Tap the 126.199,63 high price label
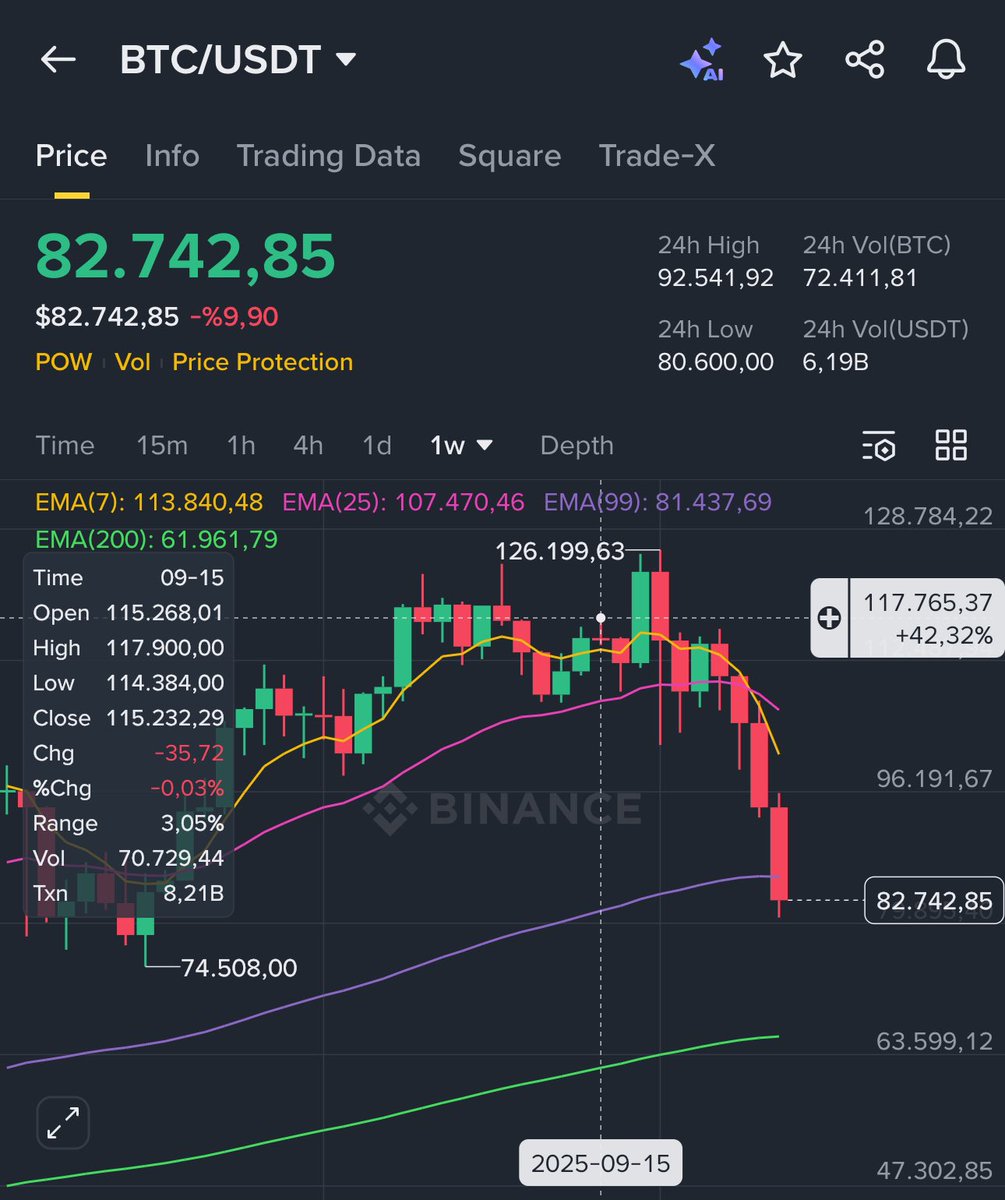The height and width of the screenshot is (1200, 1005). click(560, 551)
